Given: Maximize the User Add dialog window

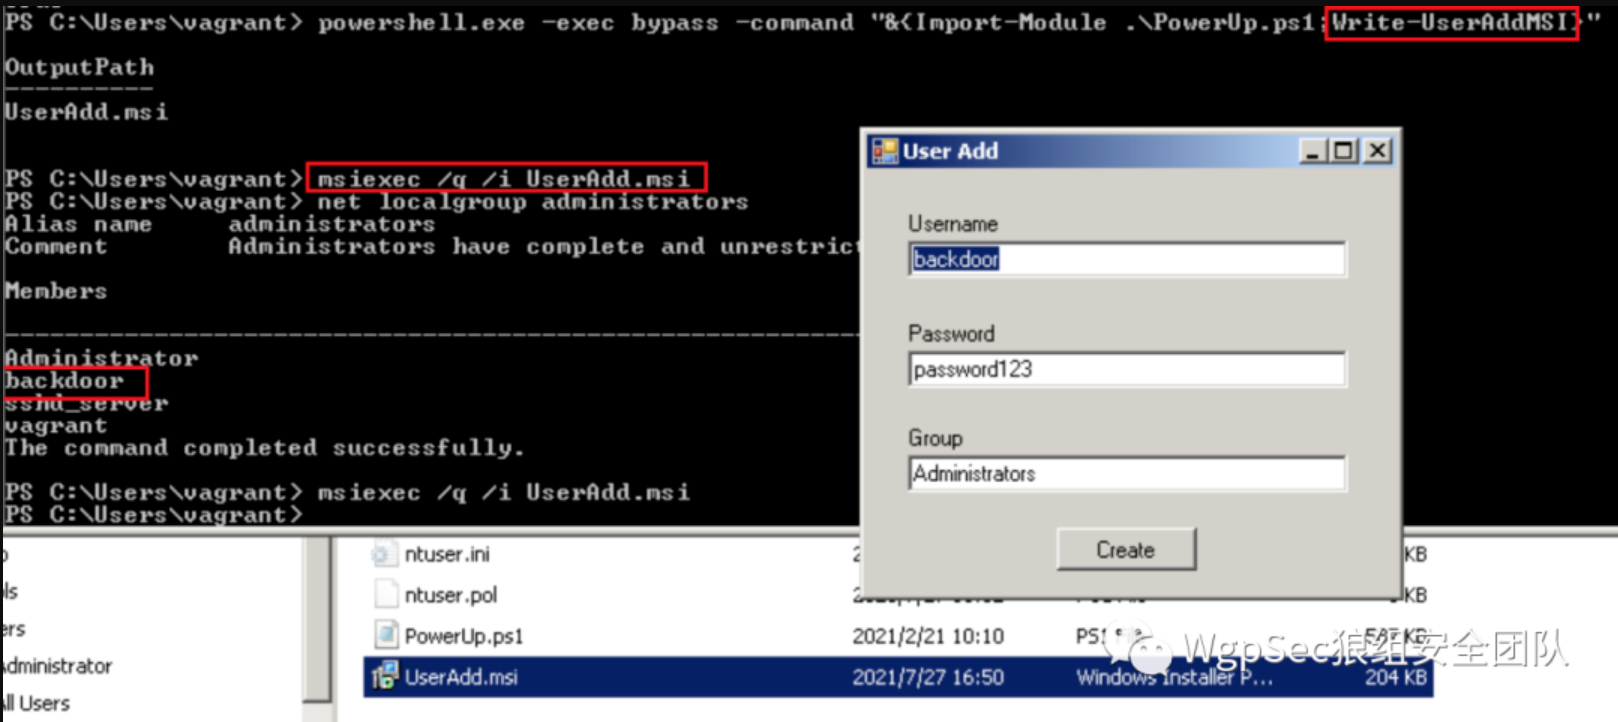Looking at the screenshot, I should [1343, 151].
